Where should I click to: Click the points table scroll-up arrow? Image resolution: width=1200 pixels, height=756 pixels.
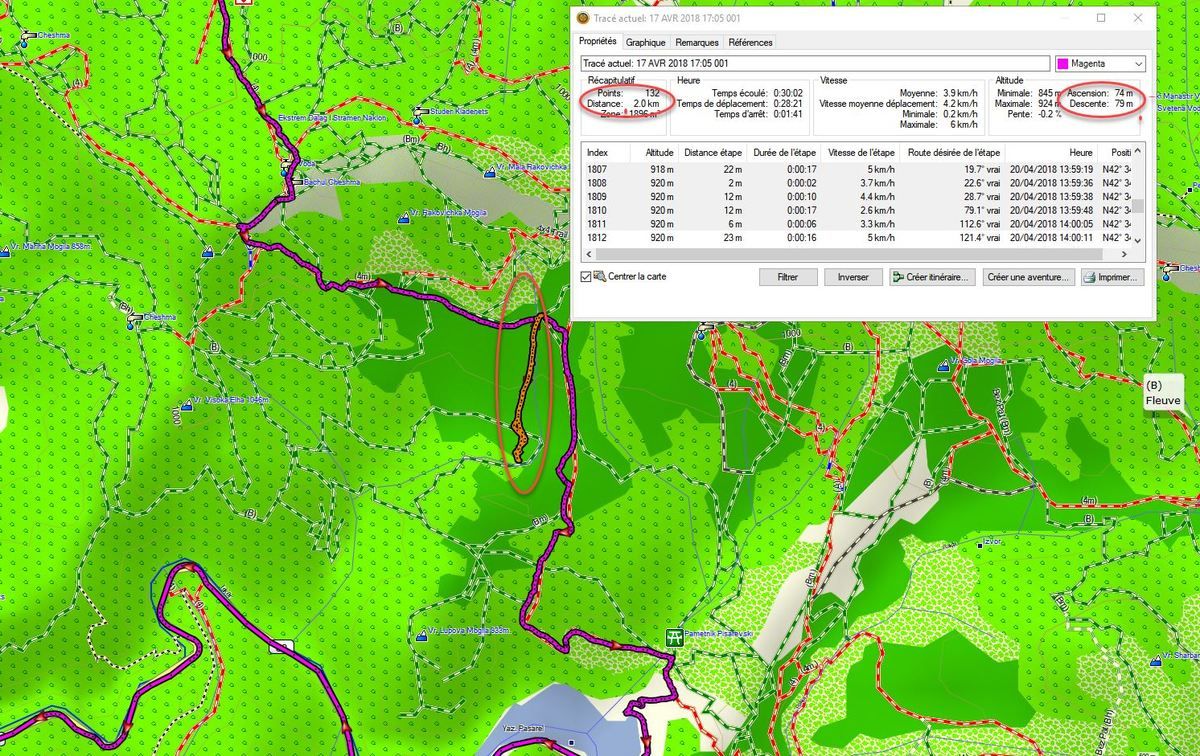1136,152
